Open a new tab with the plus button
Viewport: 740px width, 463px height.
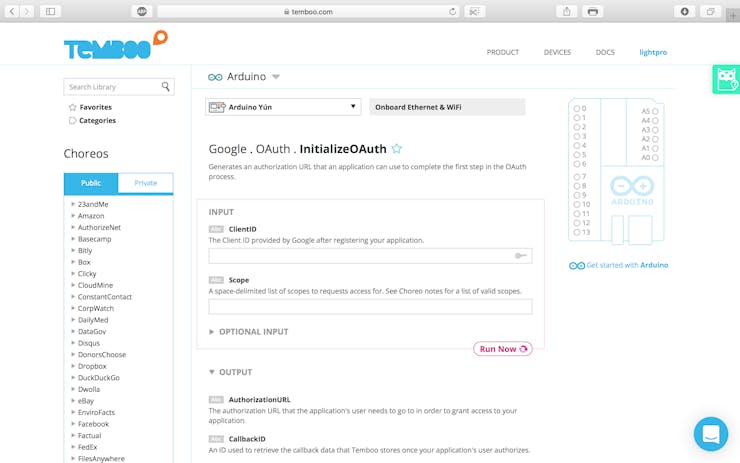click(x=732, y=16)
